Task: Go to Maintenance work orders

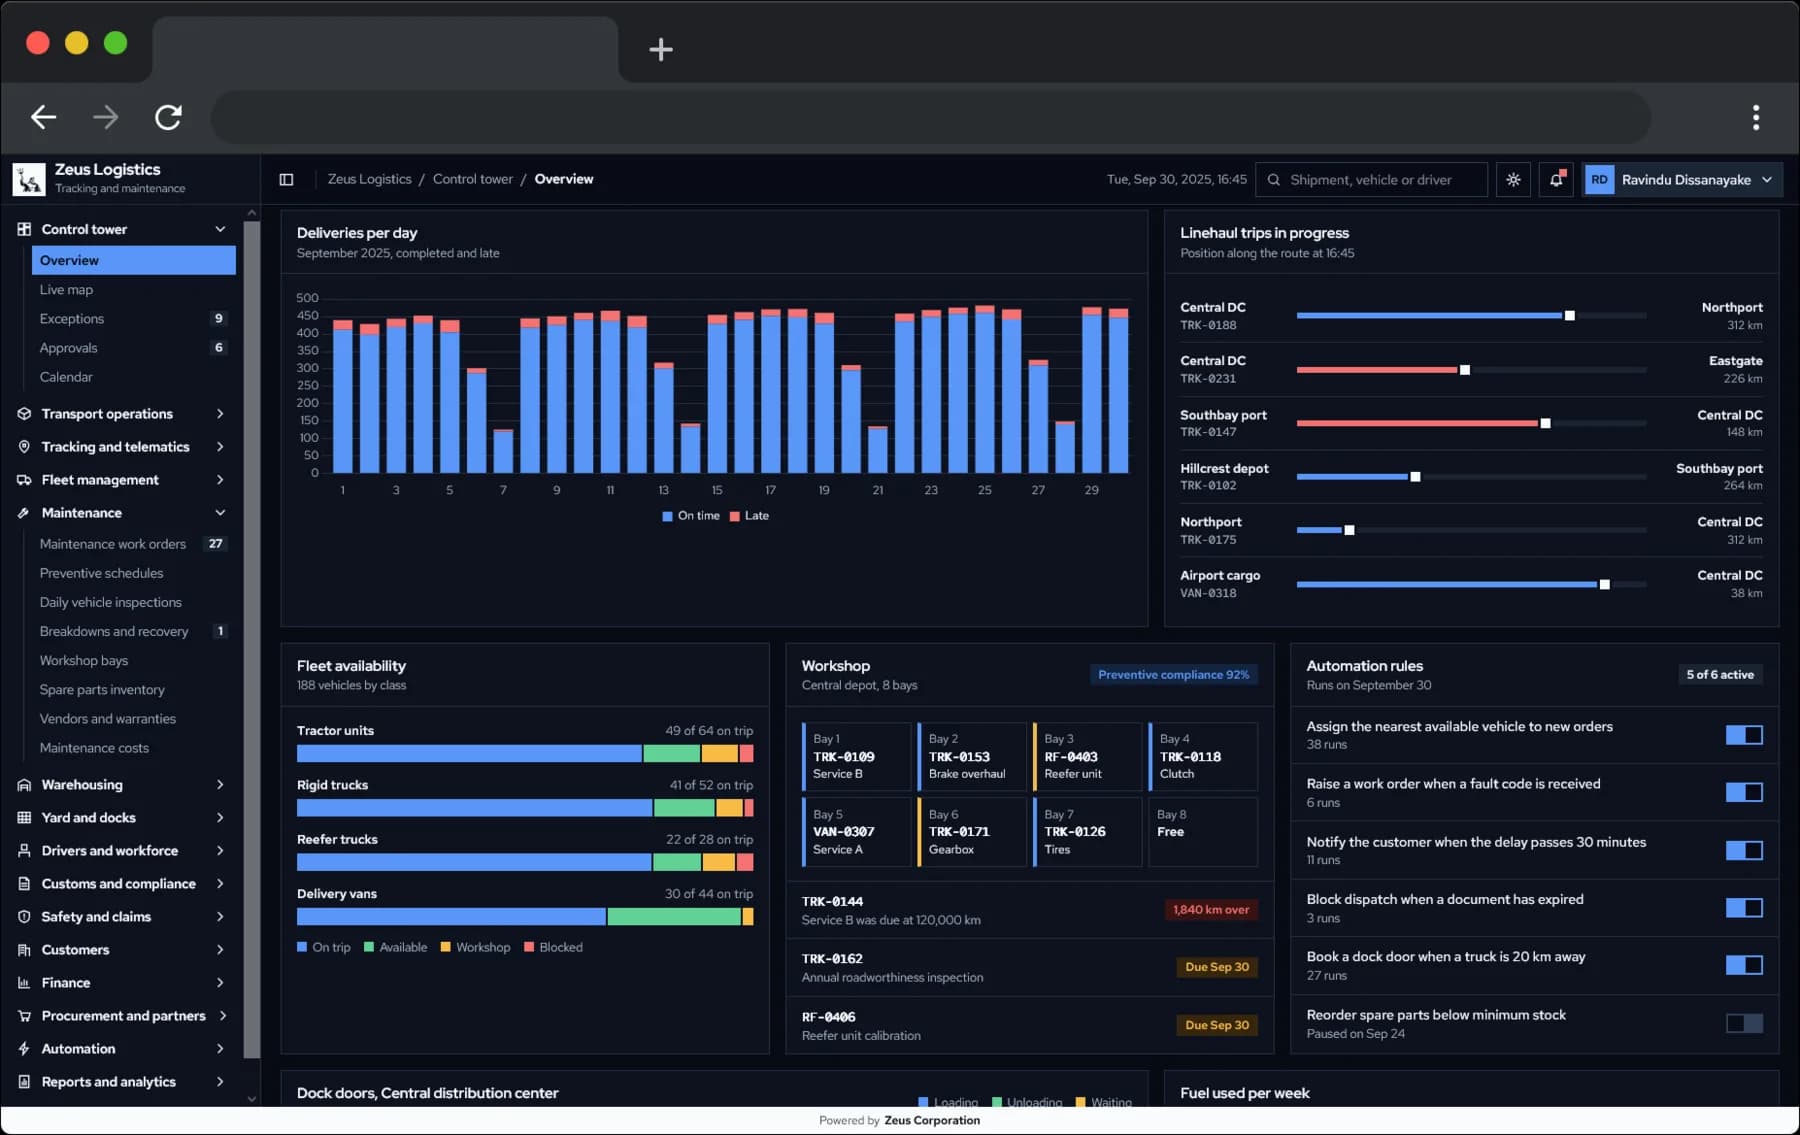Action: coord(133,544)
